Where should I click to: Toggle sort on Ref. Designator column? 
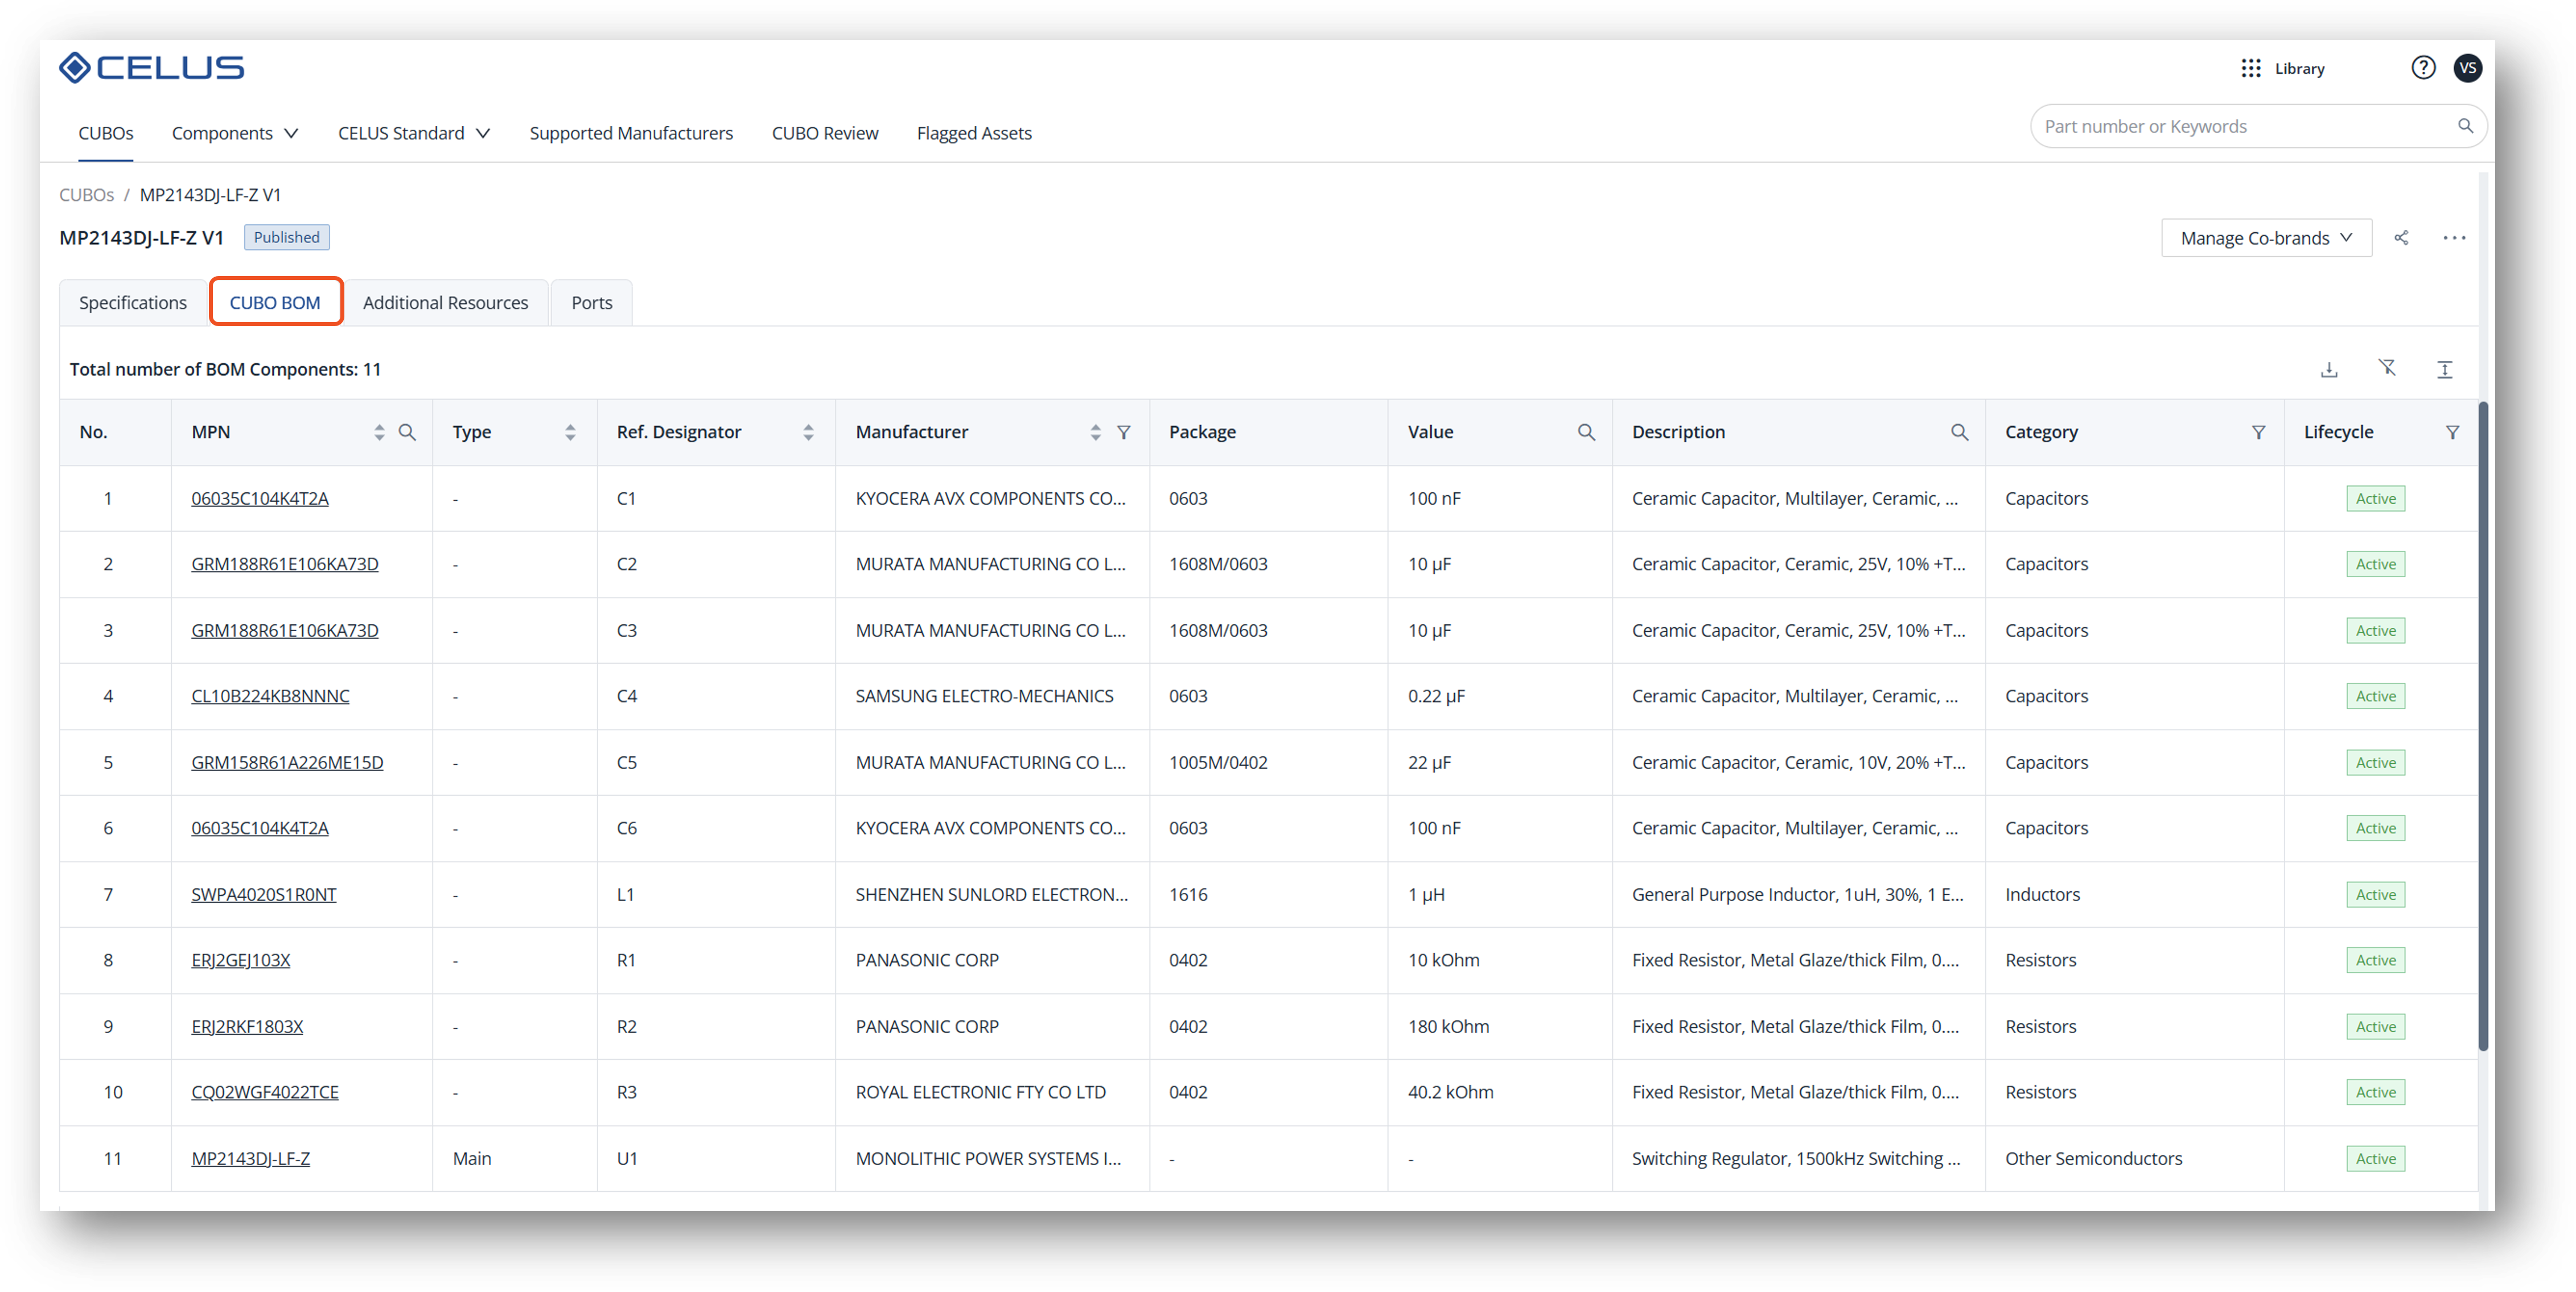[x=808, y=432]
